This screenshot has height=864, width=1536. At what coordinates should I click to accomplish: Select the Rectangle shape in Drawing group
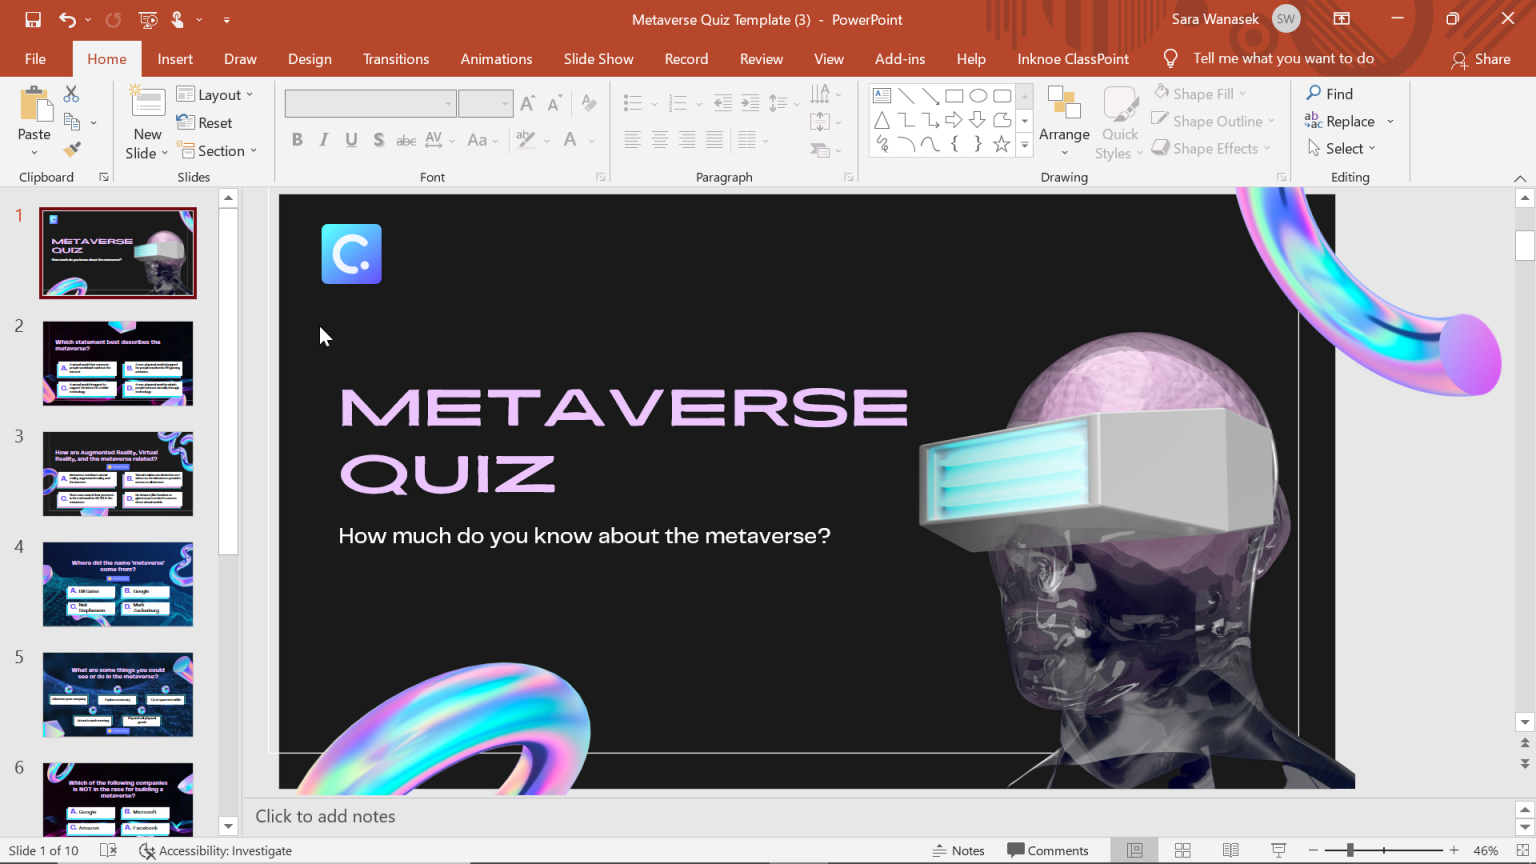pyautogui.click(x=952, y=95)
